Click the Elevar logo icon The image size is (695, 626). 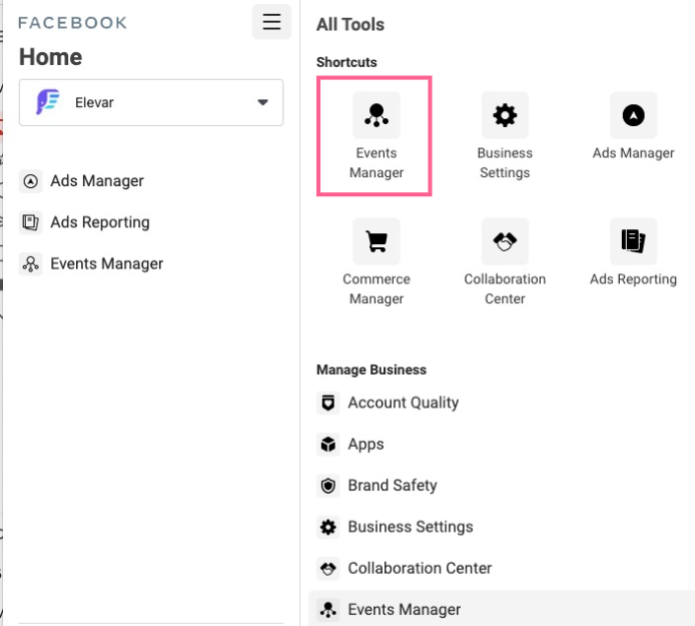click(47, 102)
